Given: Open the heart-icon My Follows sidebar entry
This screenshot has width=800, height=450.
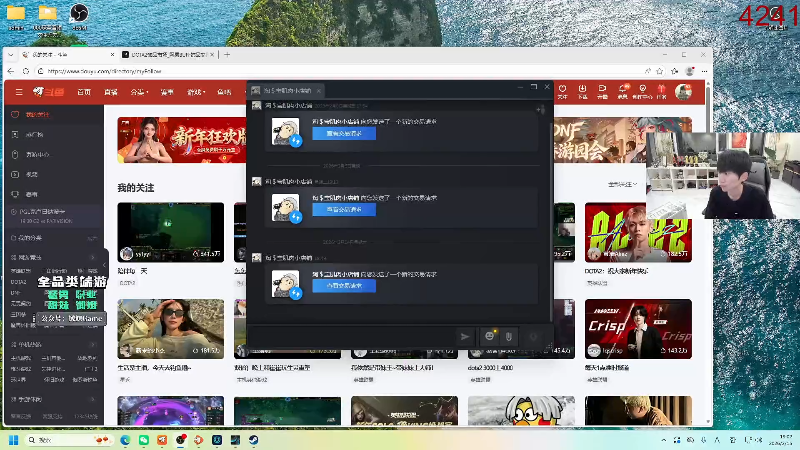Looking at the screenshot, I should (54, 114).
